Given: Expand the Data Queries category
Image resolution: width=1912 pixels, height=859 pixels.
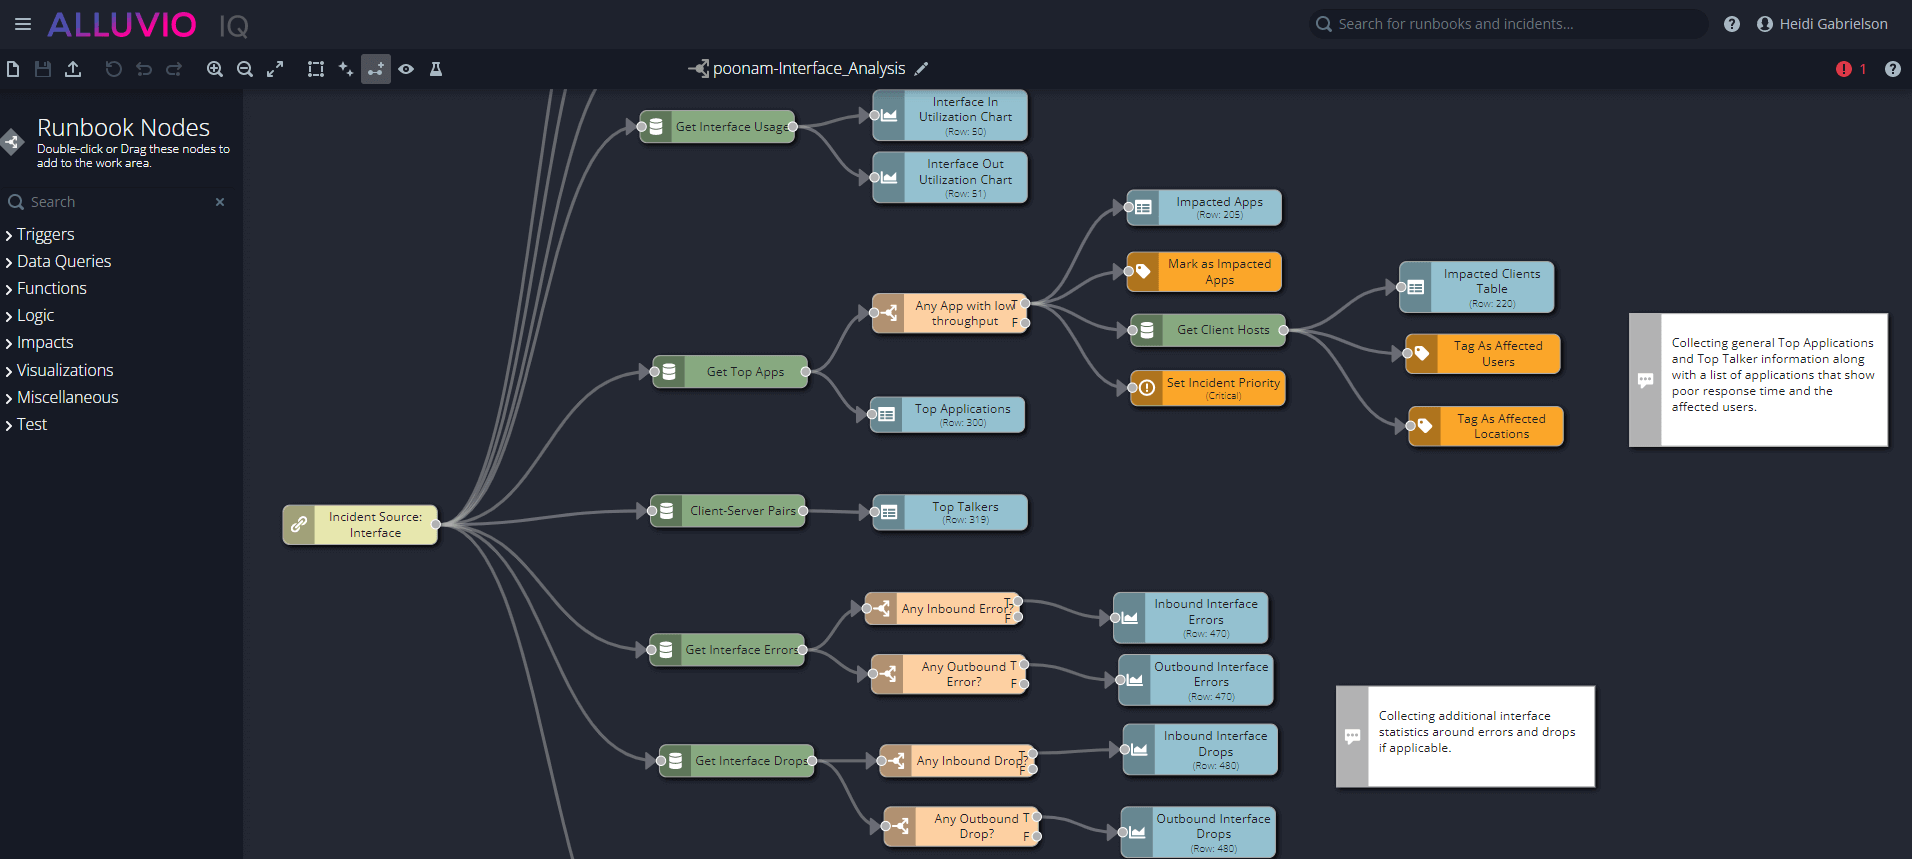Looking at the screenshot, I should [x=63, y=261].
